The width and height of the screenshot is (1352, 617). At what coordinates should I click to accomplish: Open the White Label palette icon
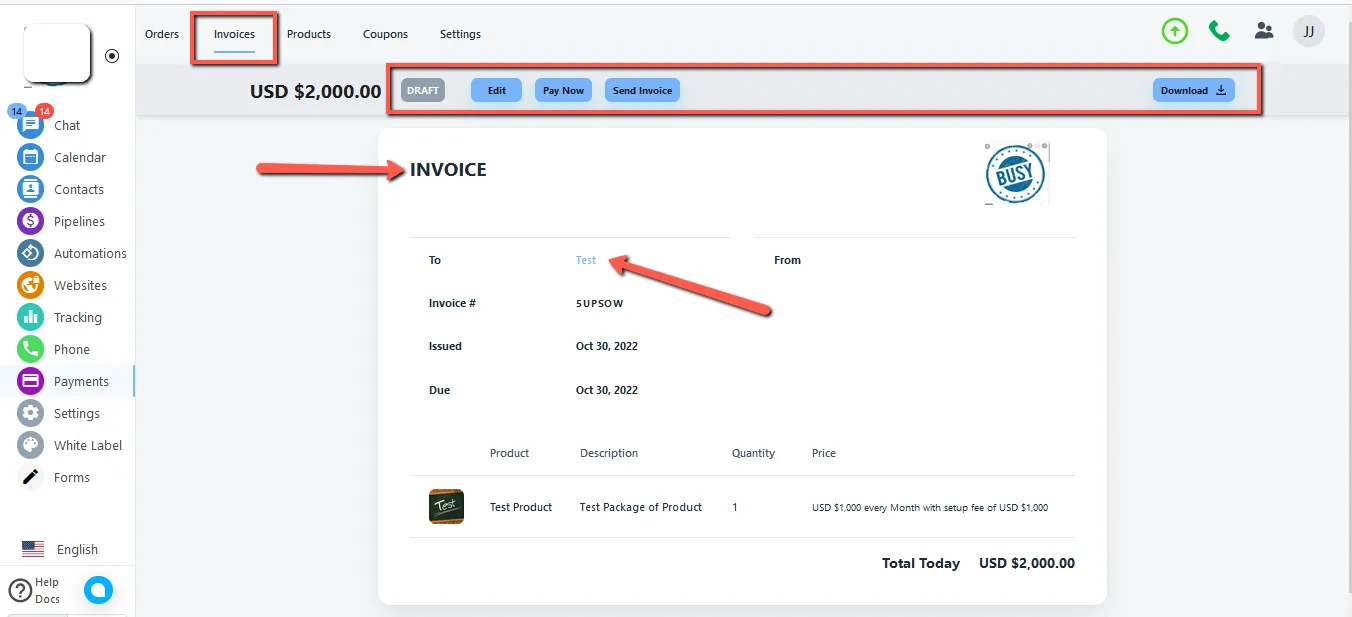31,445
